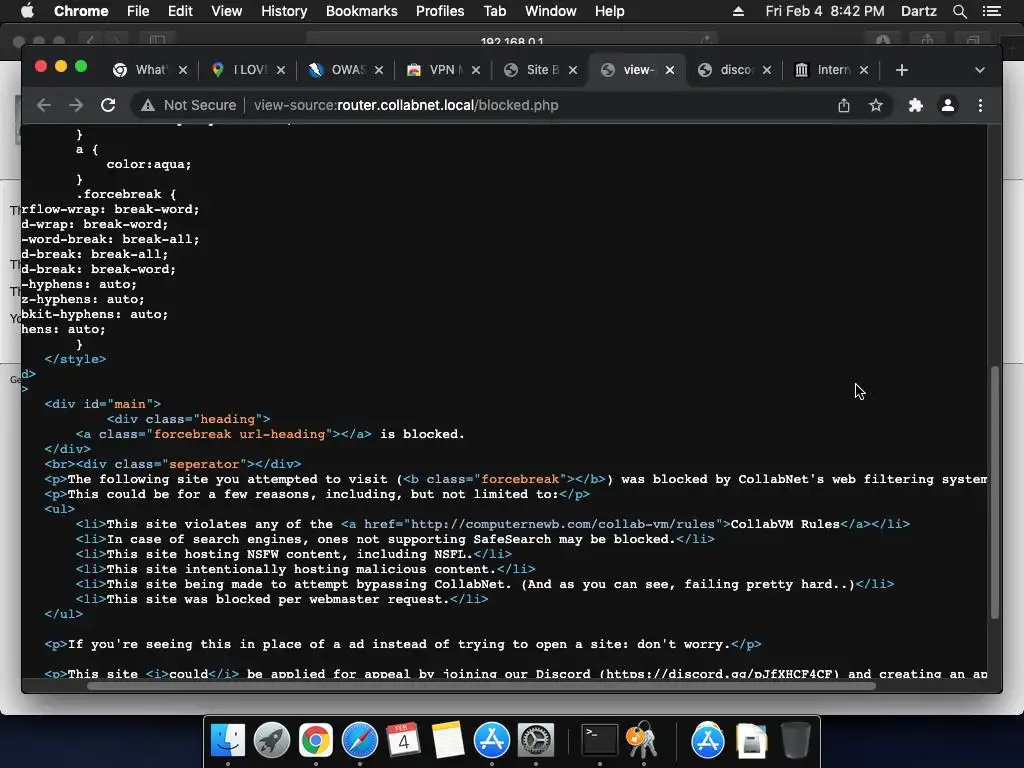Open first App Store icon in Dock
The width and height of the screenshot is (1024, 768).
click(x=492, y=740)
